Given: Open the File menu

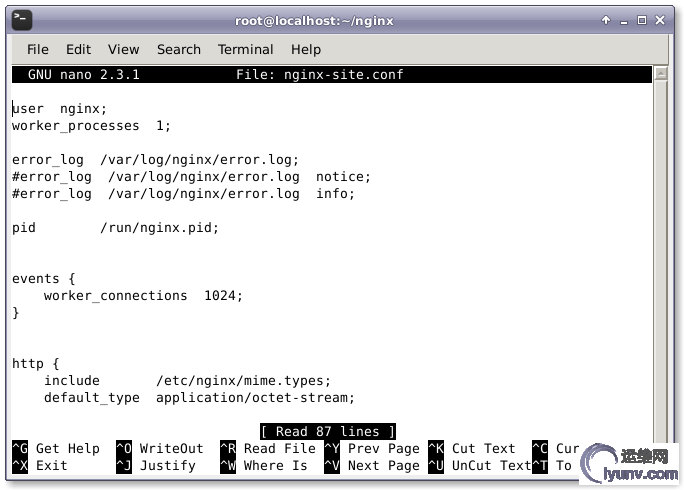Looking at the screenshot, I should [38, 49].
